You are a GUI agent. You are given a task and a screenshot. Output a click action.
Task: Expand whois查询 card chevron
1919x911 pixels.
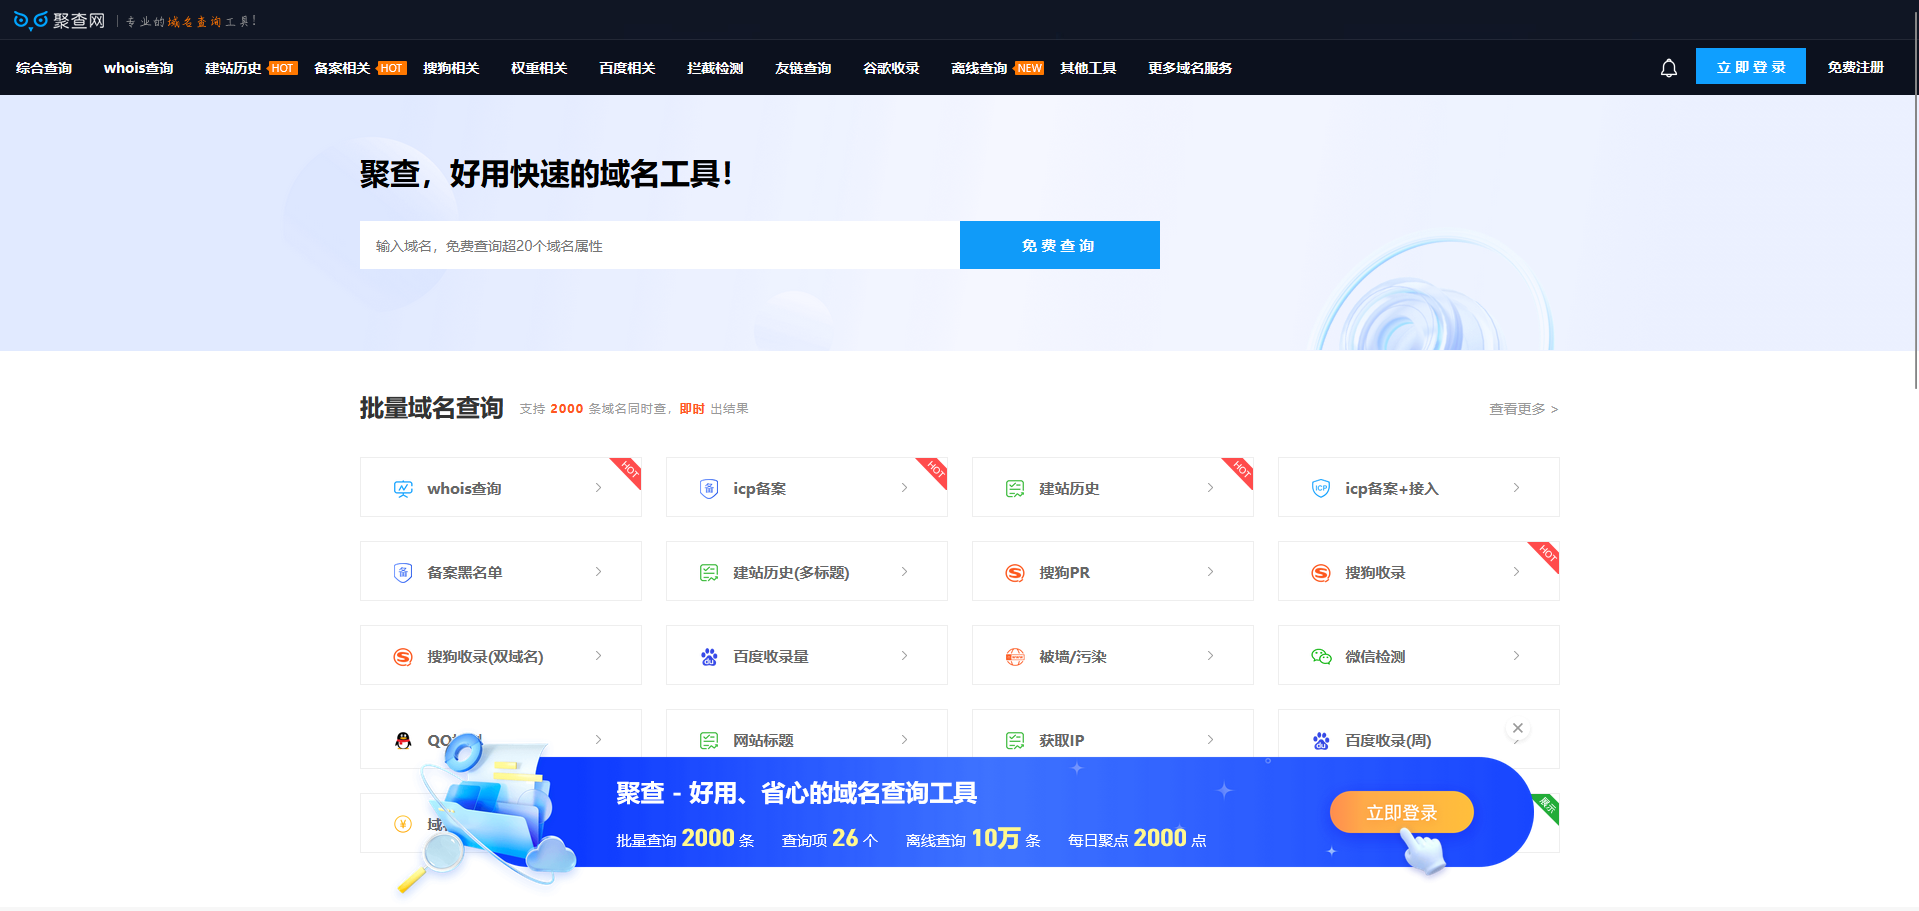598,488
